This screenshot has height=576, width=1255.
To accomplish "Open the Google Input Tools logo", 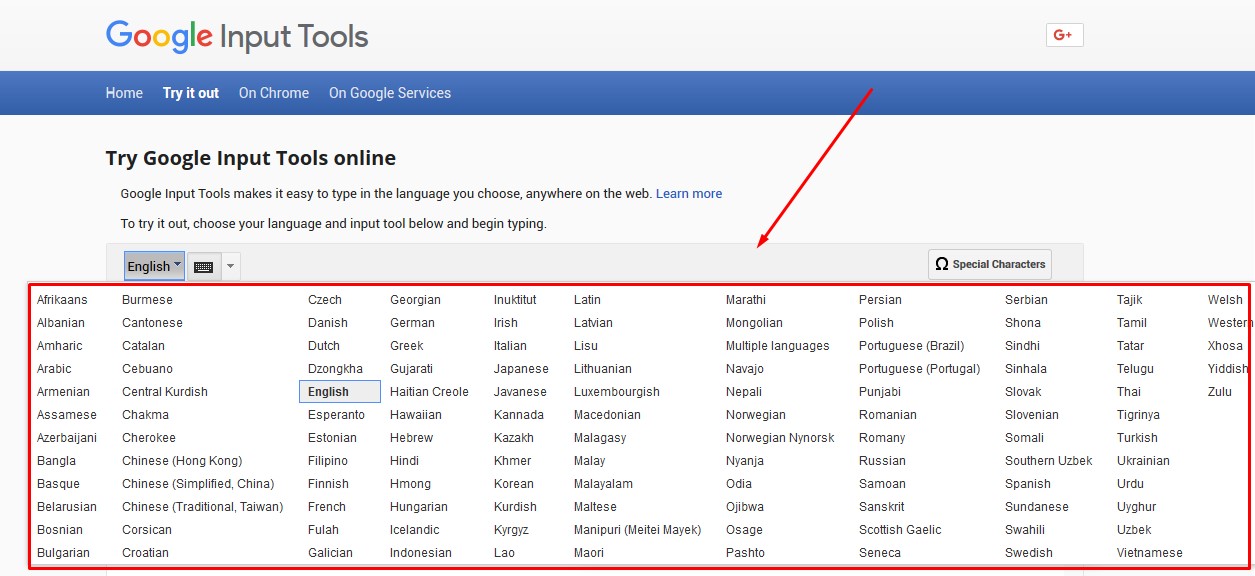I will pos(237,37).
